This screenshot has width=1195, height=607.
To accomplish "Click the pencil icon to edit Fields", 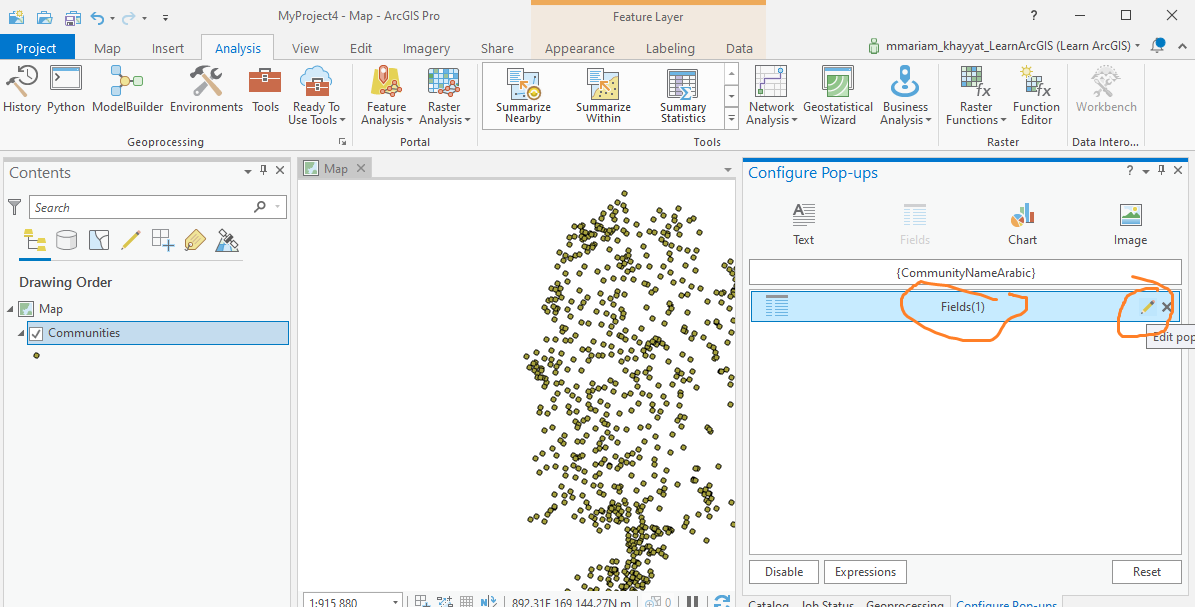I will pos(1146,307).
